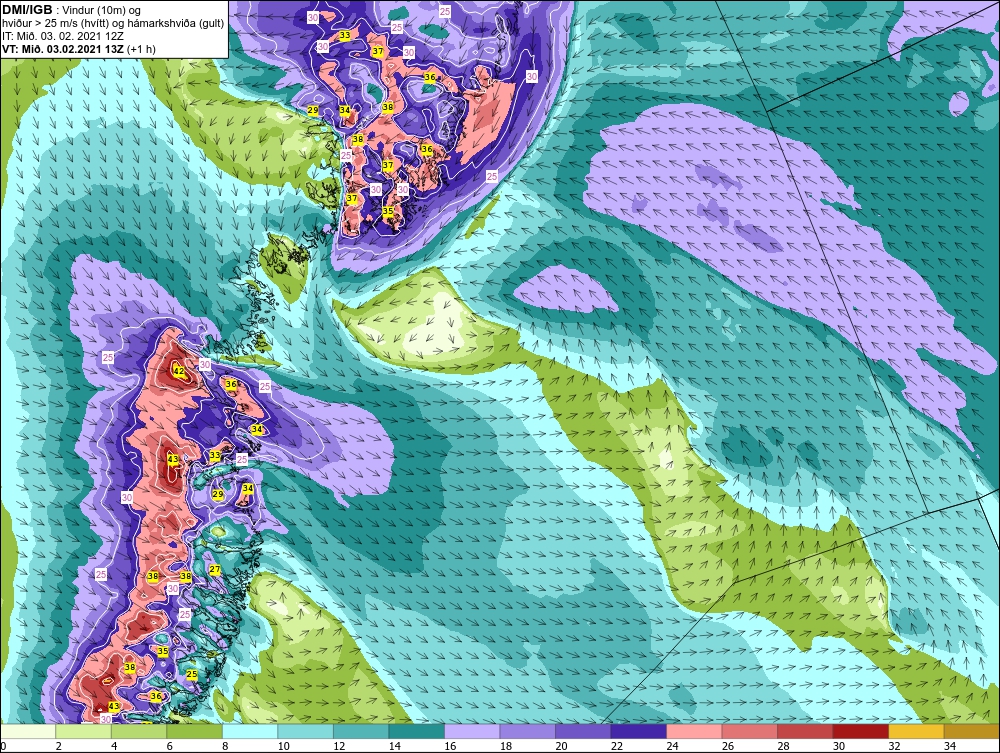Pick the 16–18 m/s lavender swatch
This screenshot has height=753, width=1000.
click(x=472, y=731)
